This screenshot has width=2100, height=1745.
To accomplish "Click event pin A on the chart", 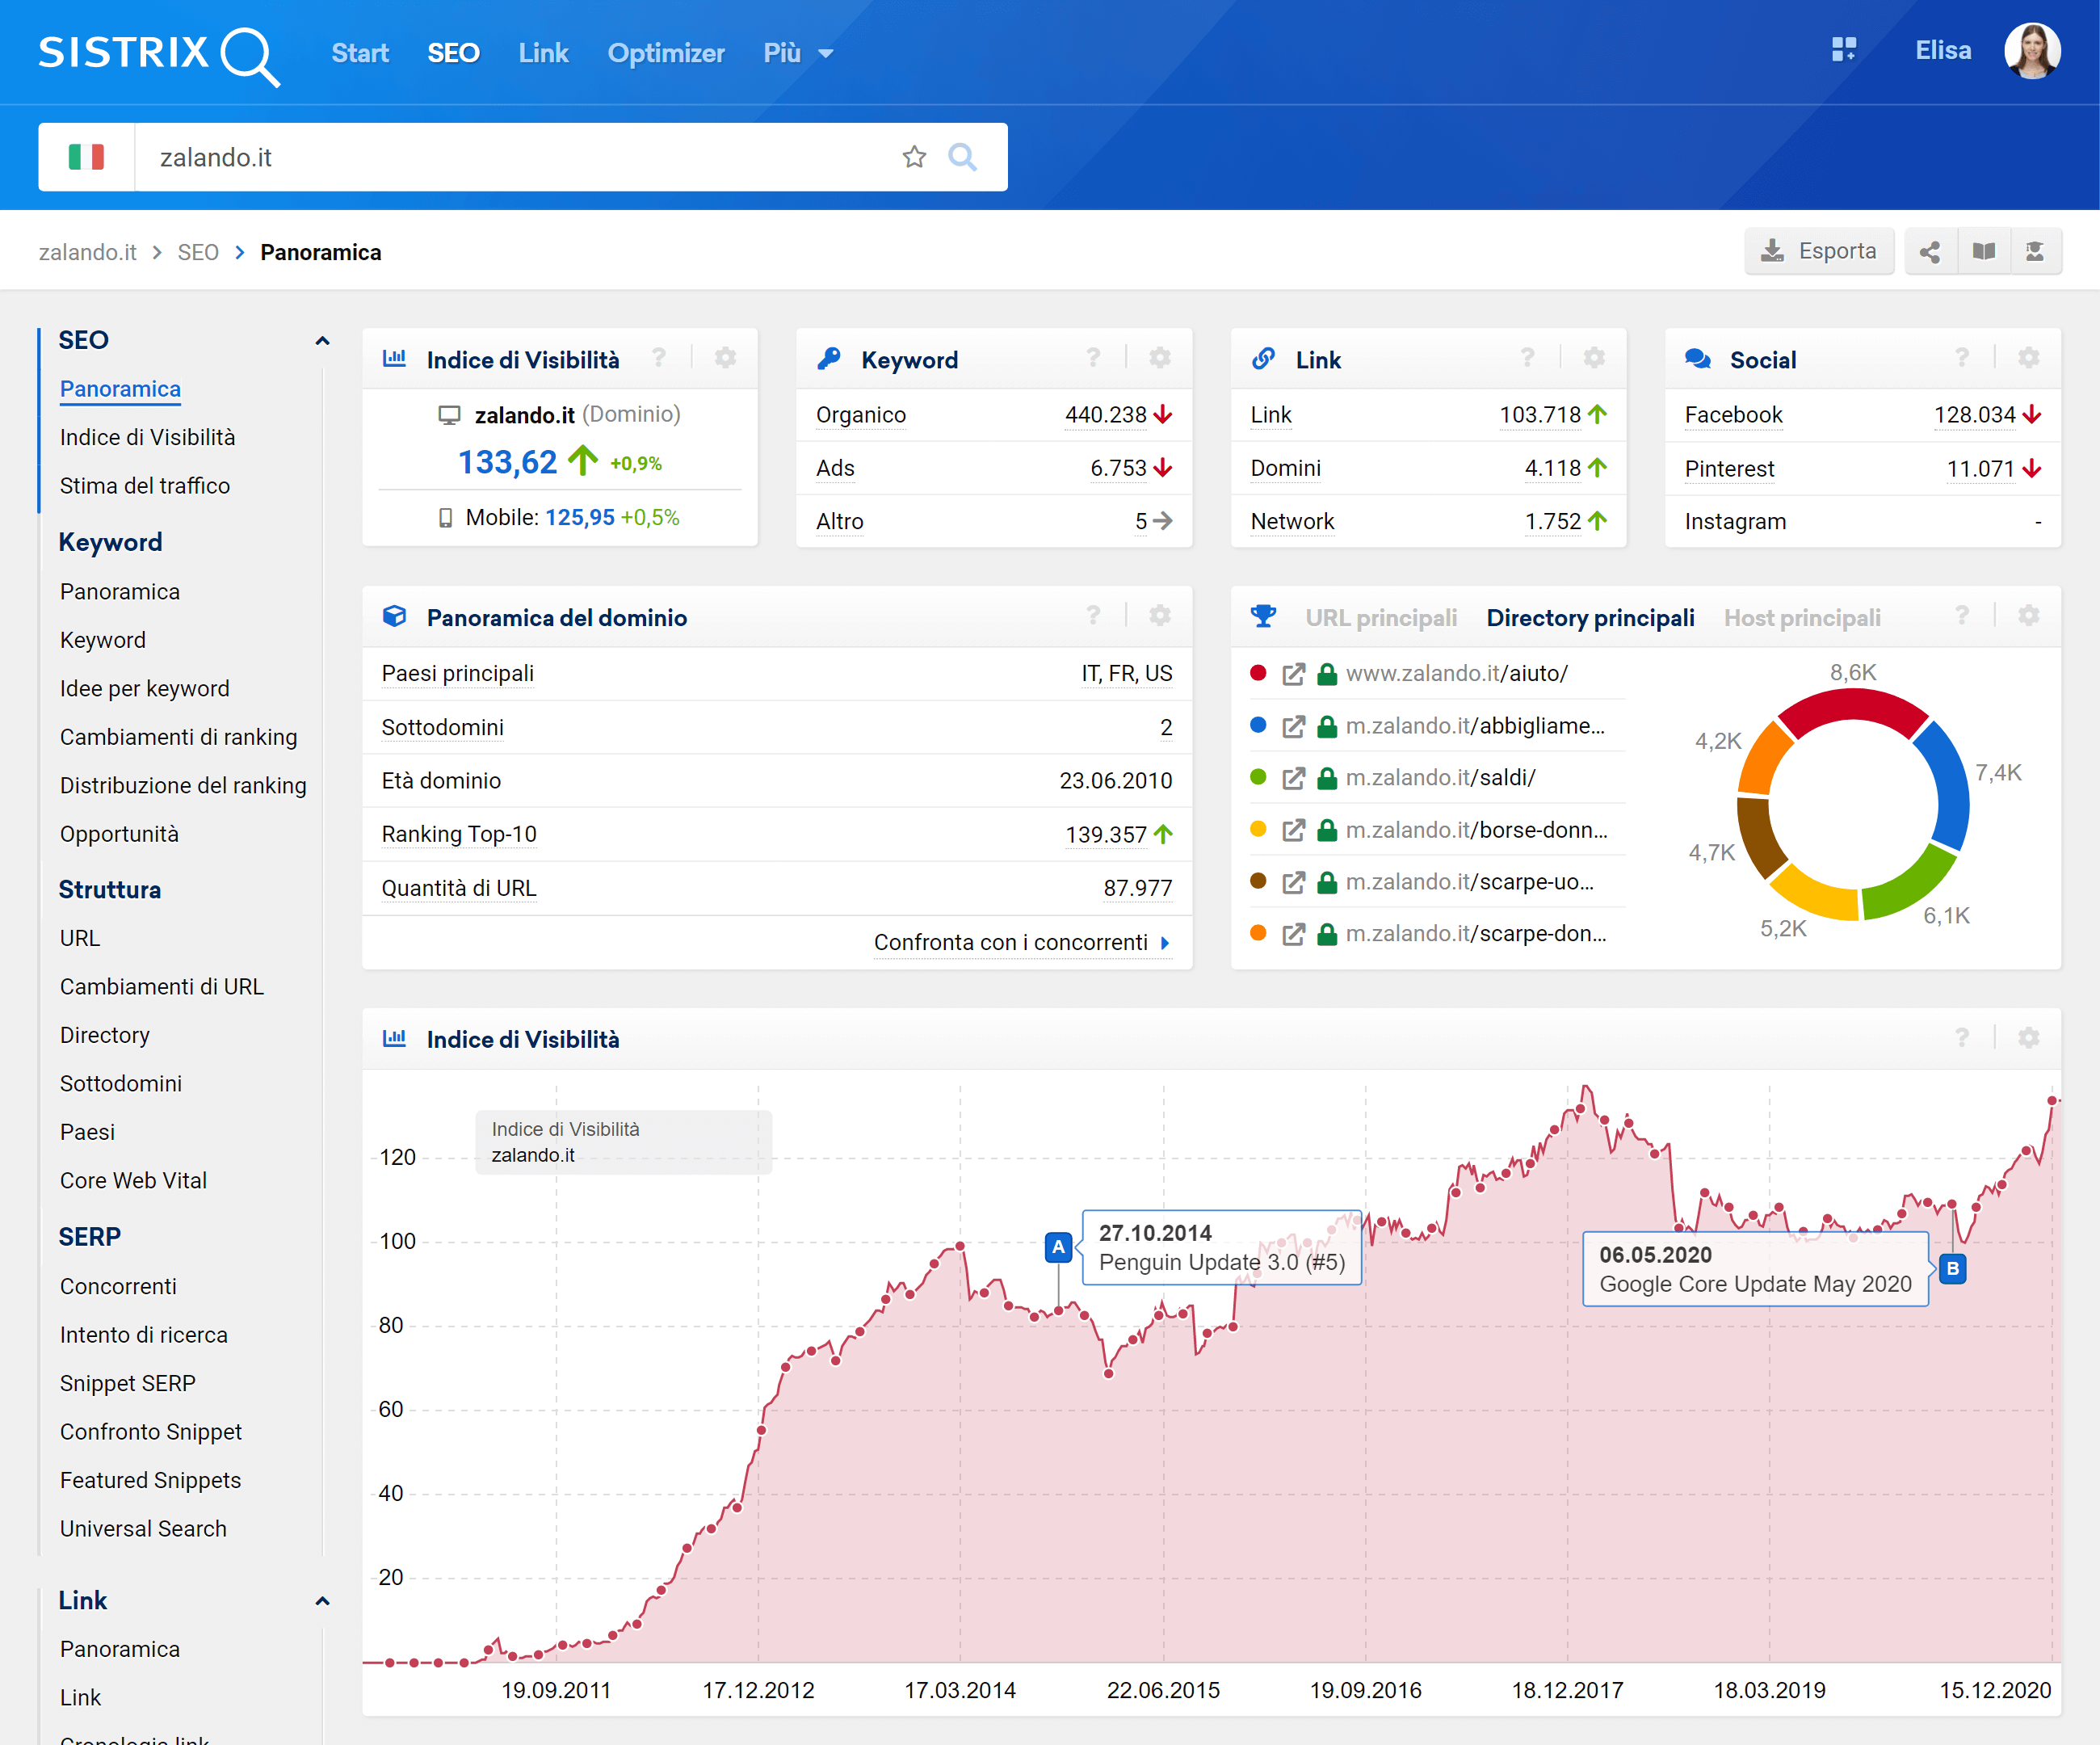I will (x=1058, y=1247).
